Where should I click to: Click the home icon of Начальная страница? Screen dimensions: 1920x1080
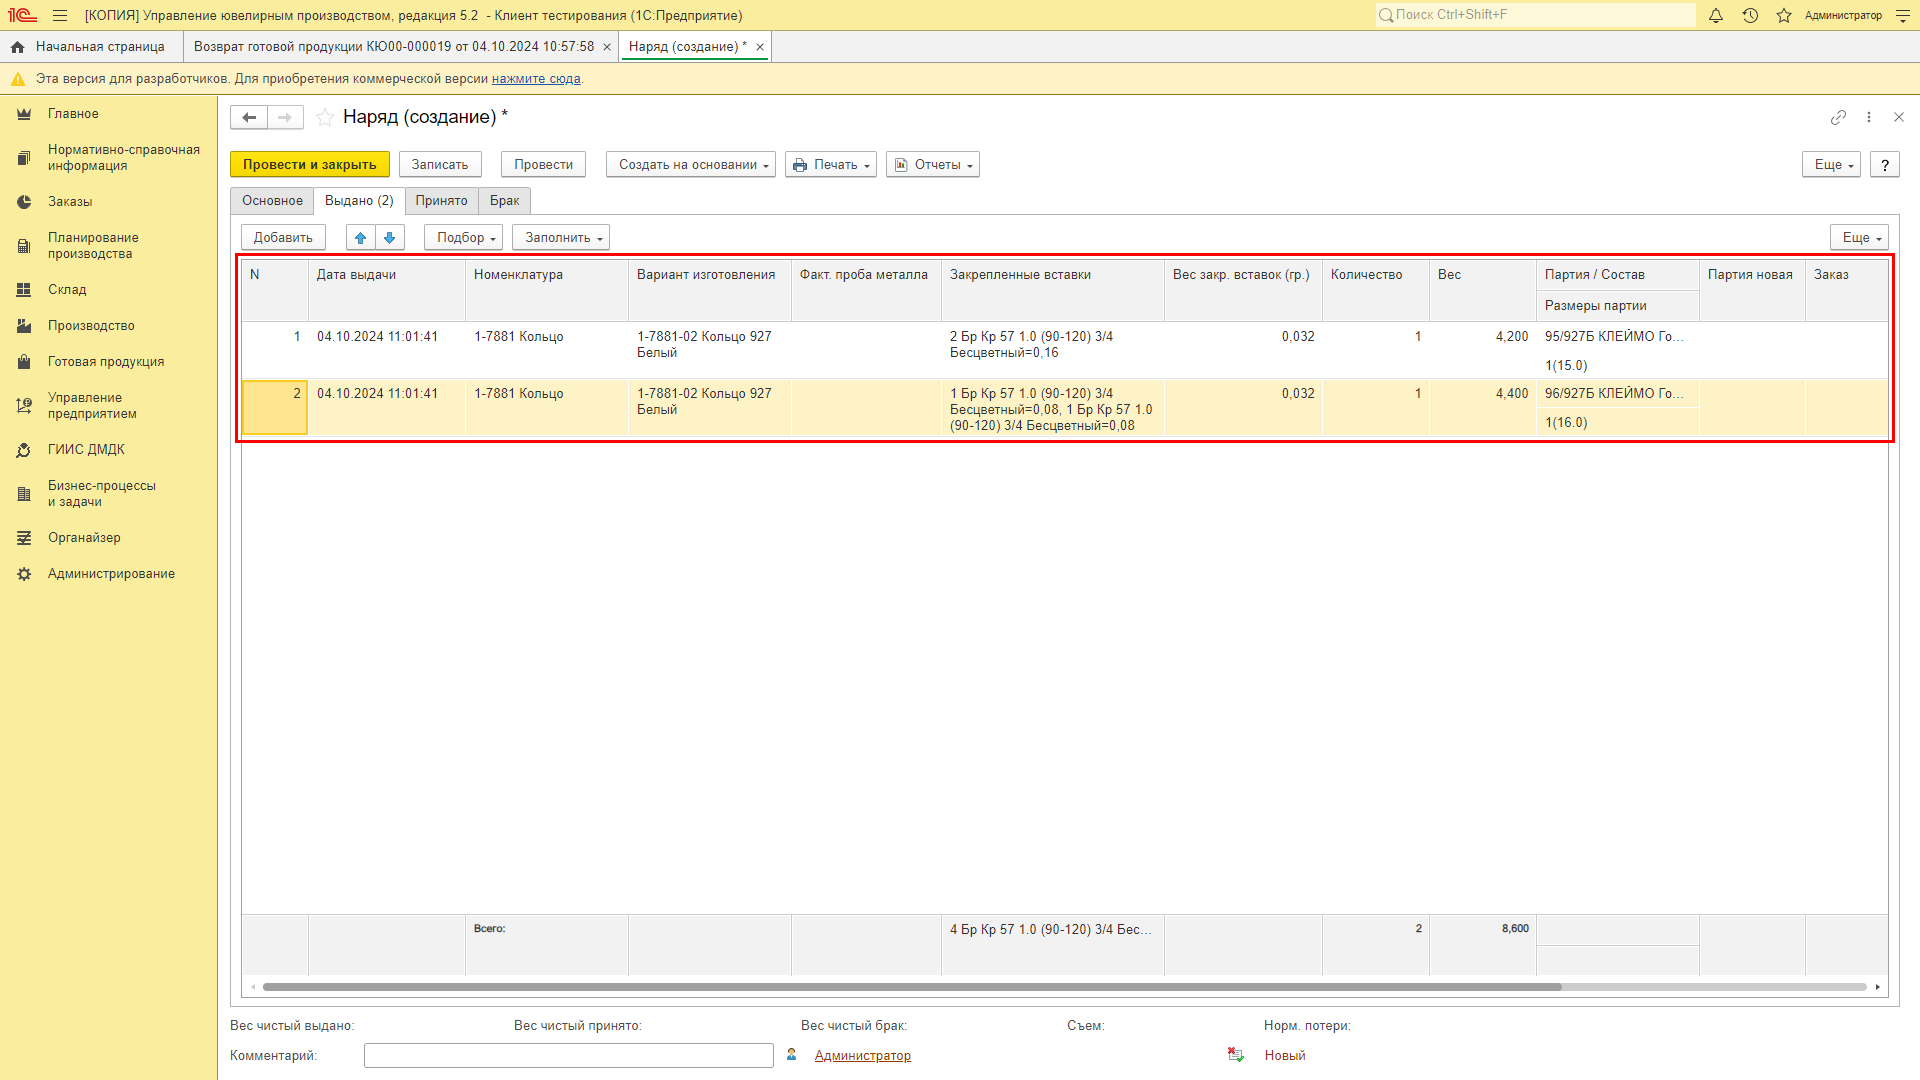pyautogui.click(x=17, y=47)
